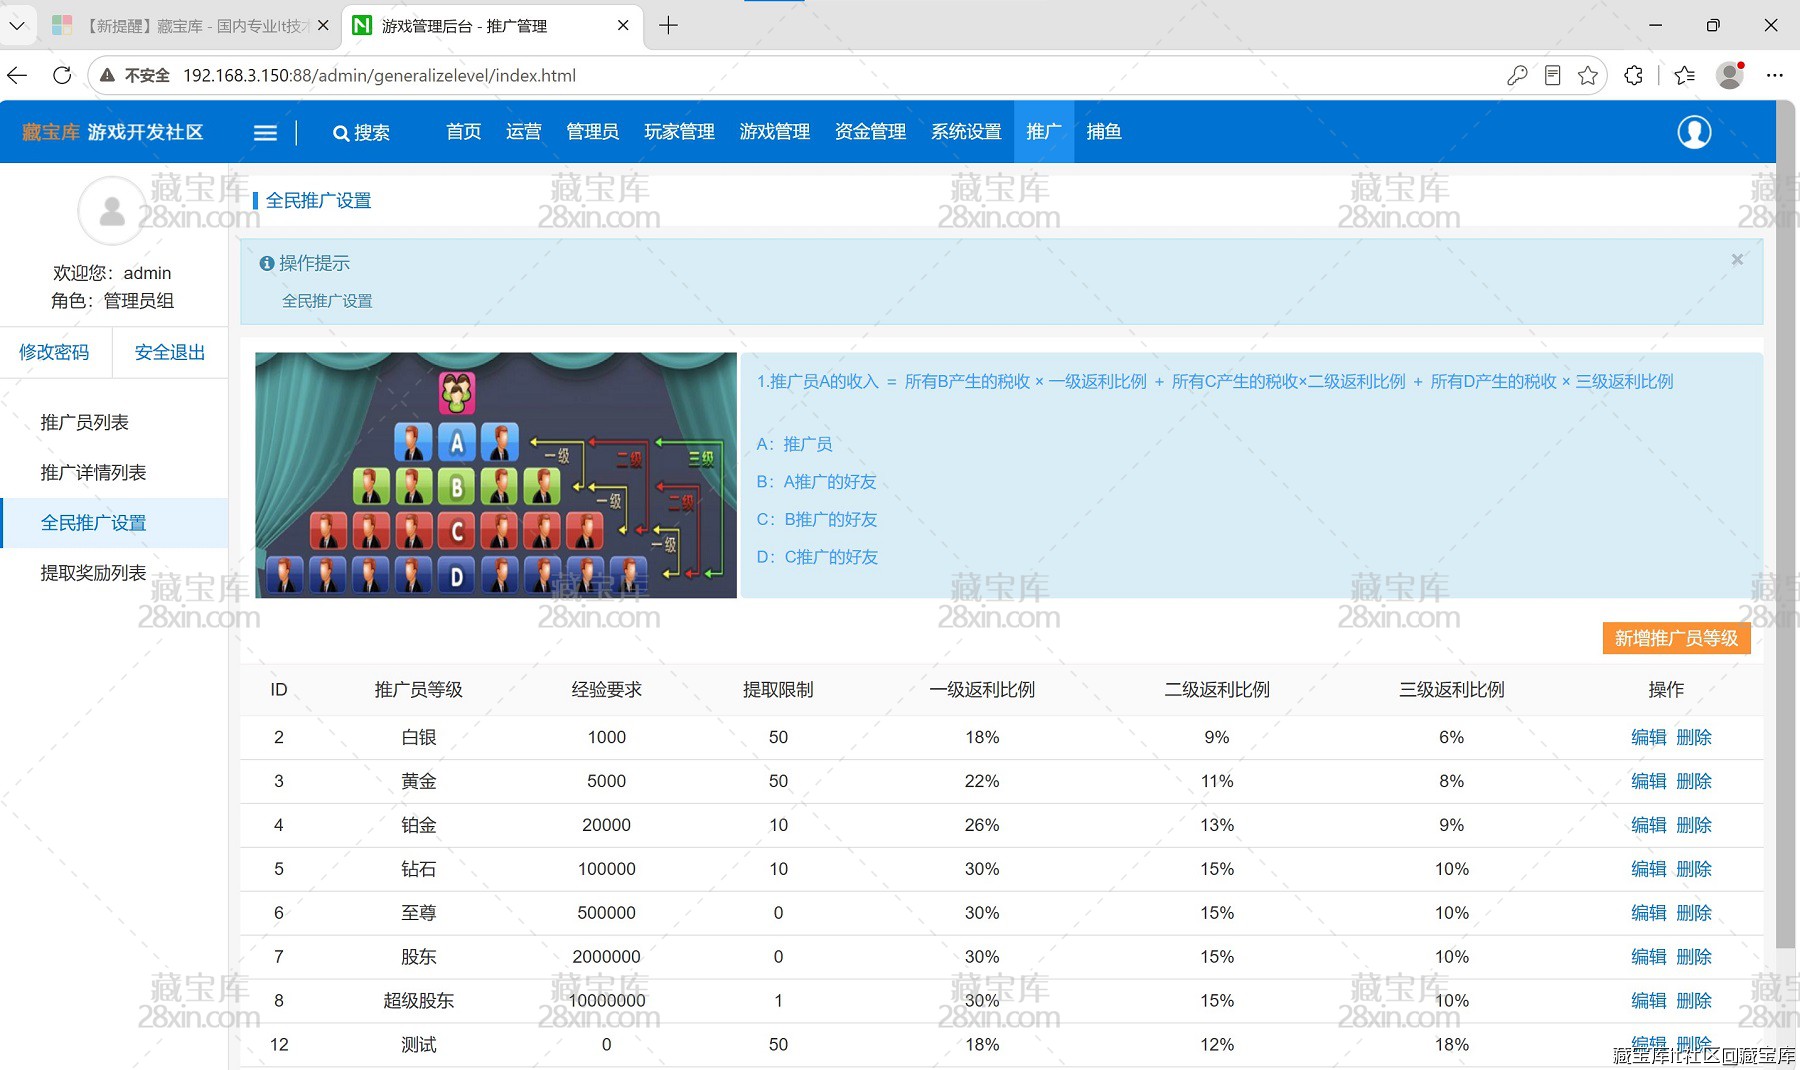The width and height of the screenshot is (1800, 1070).
Task: Close the 游戏管理后台 browser tab
Action: tap(623, 26)
